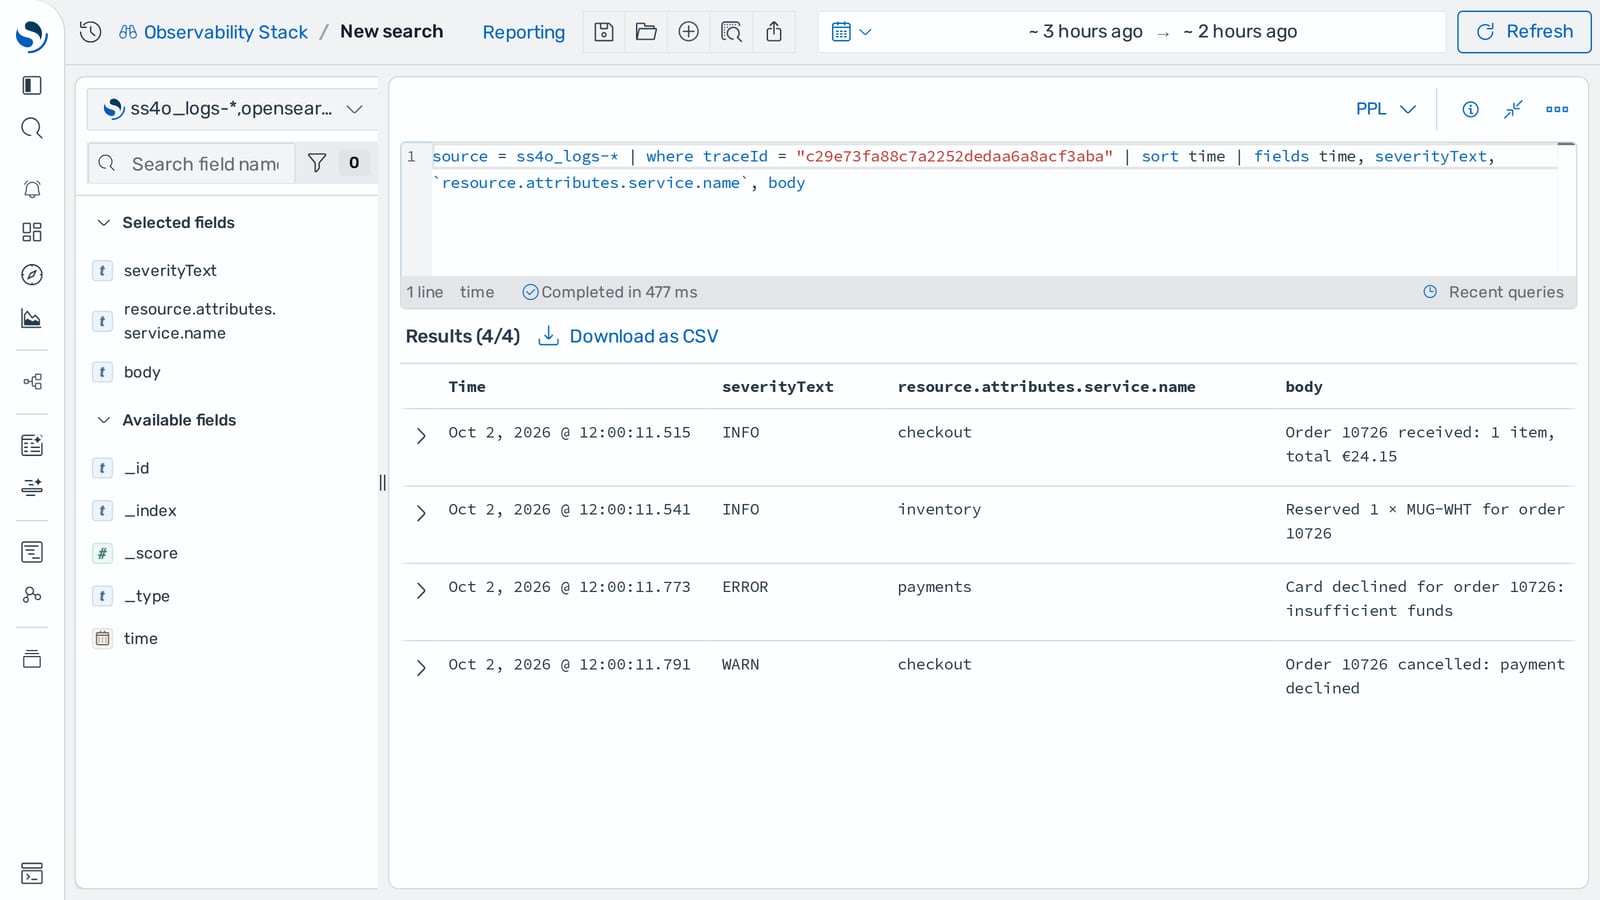Screen dimensions: 1600x900
Task: Go to Observability Stack breadcrumb
Action: pos(226,32)
